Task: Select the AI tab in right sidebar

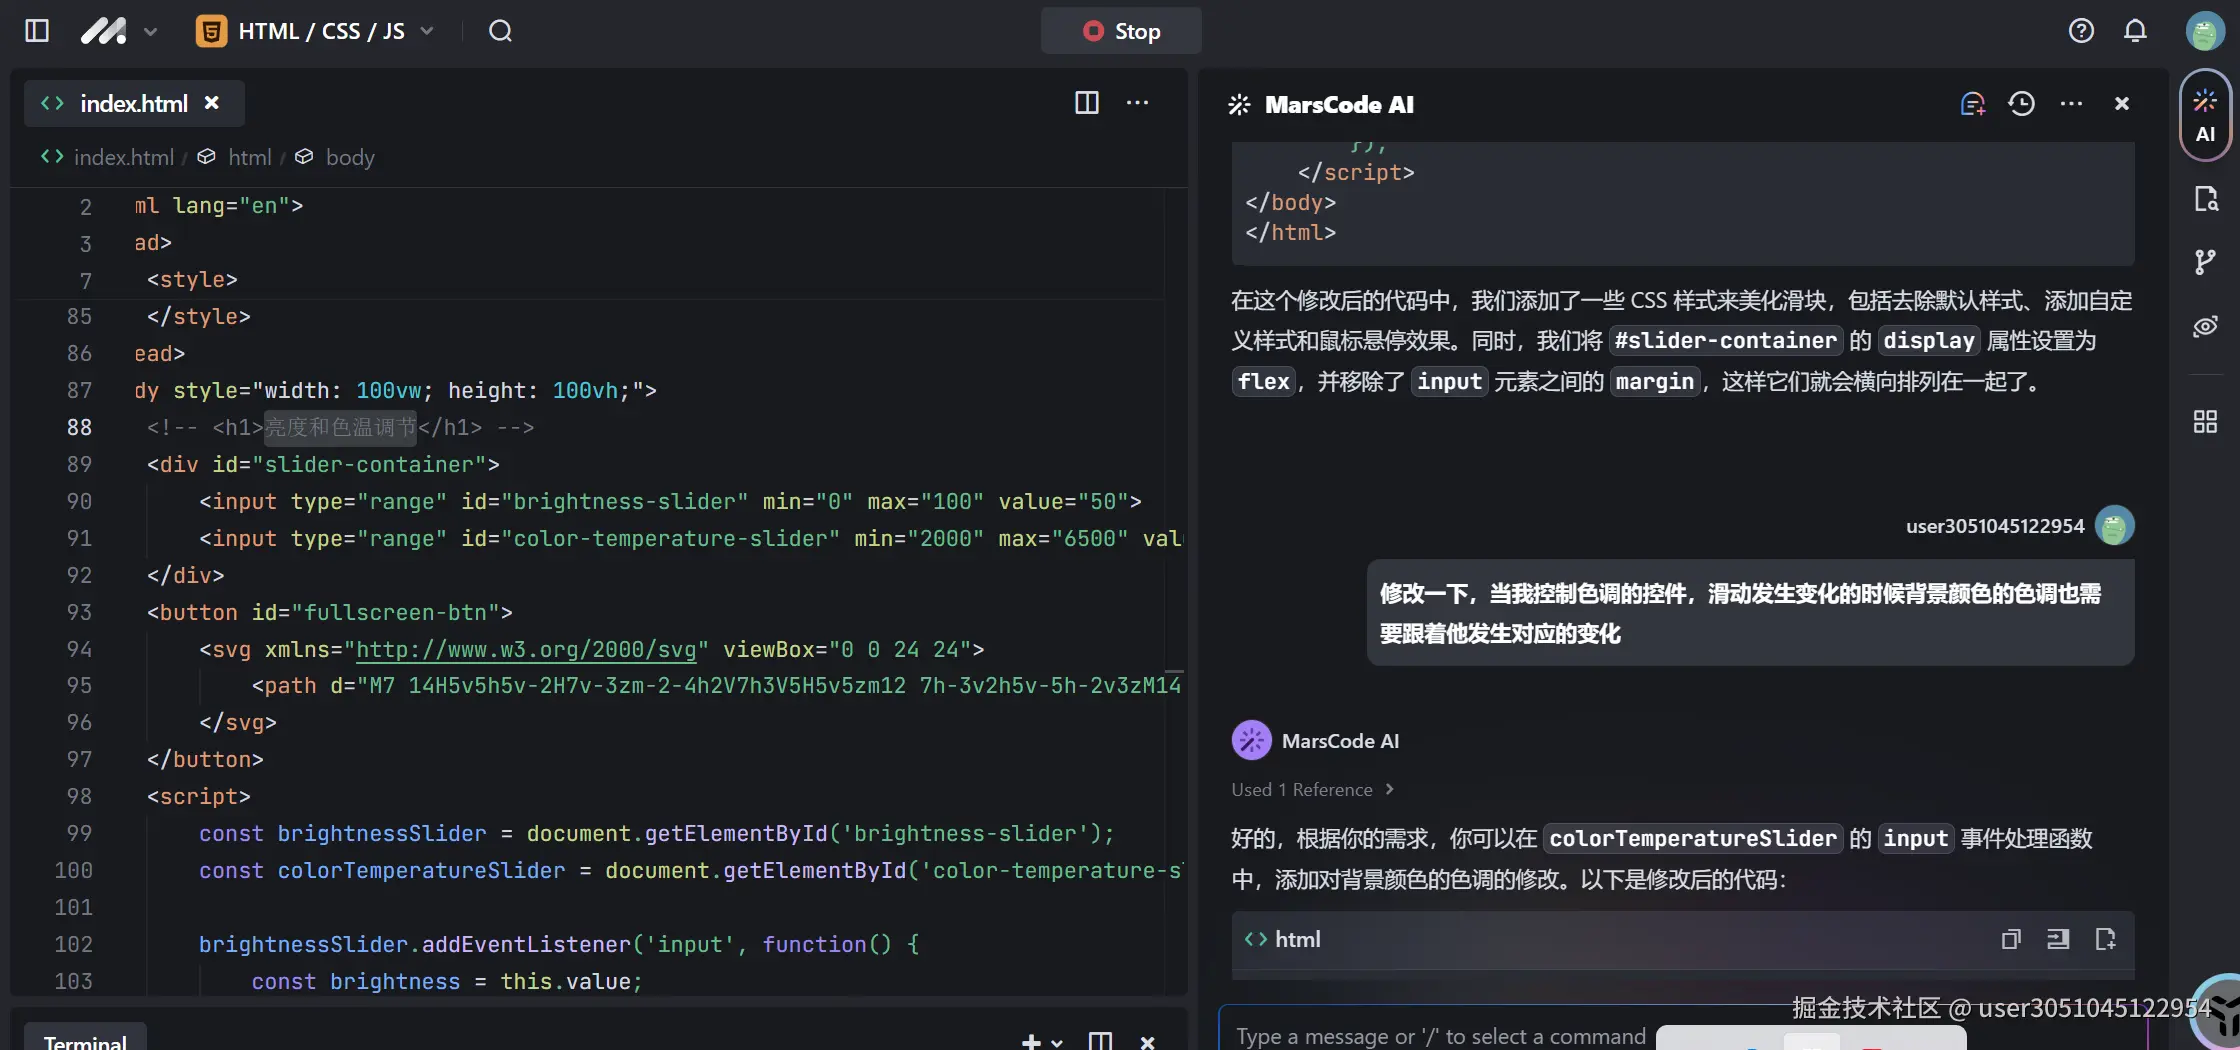Action: [x=2205, y=115]
